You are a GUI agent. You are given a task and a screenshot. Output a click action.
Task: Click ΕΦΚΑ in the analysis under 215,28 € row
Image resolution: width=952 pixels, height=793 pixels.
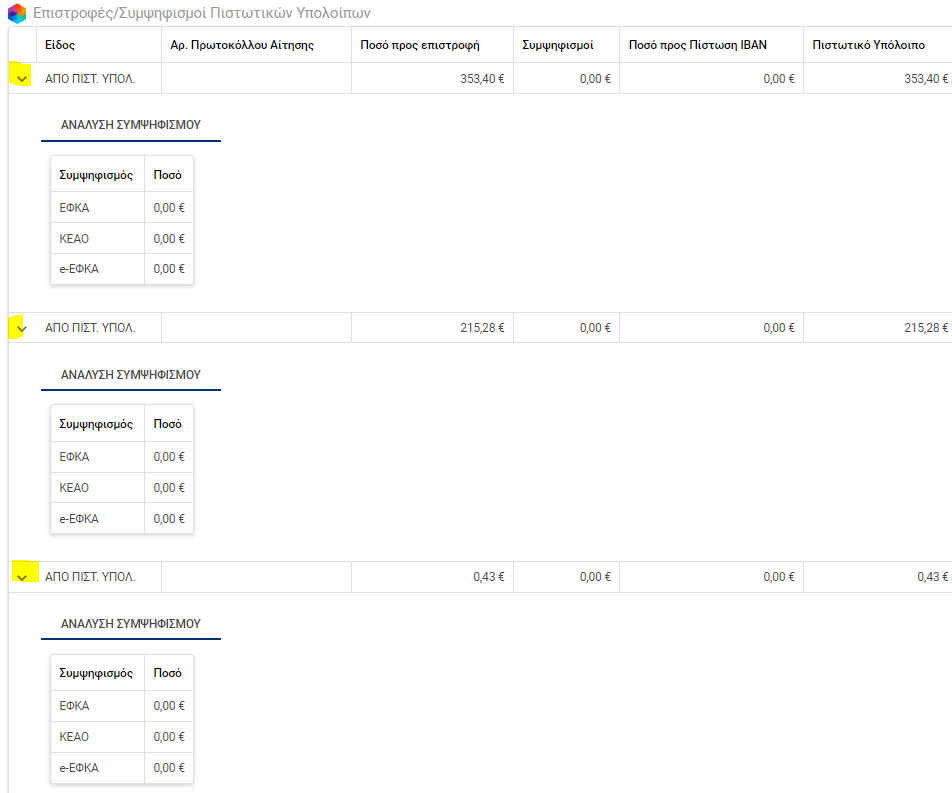coord(74,457)
